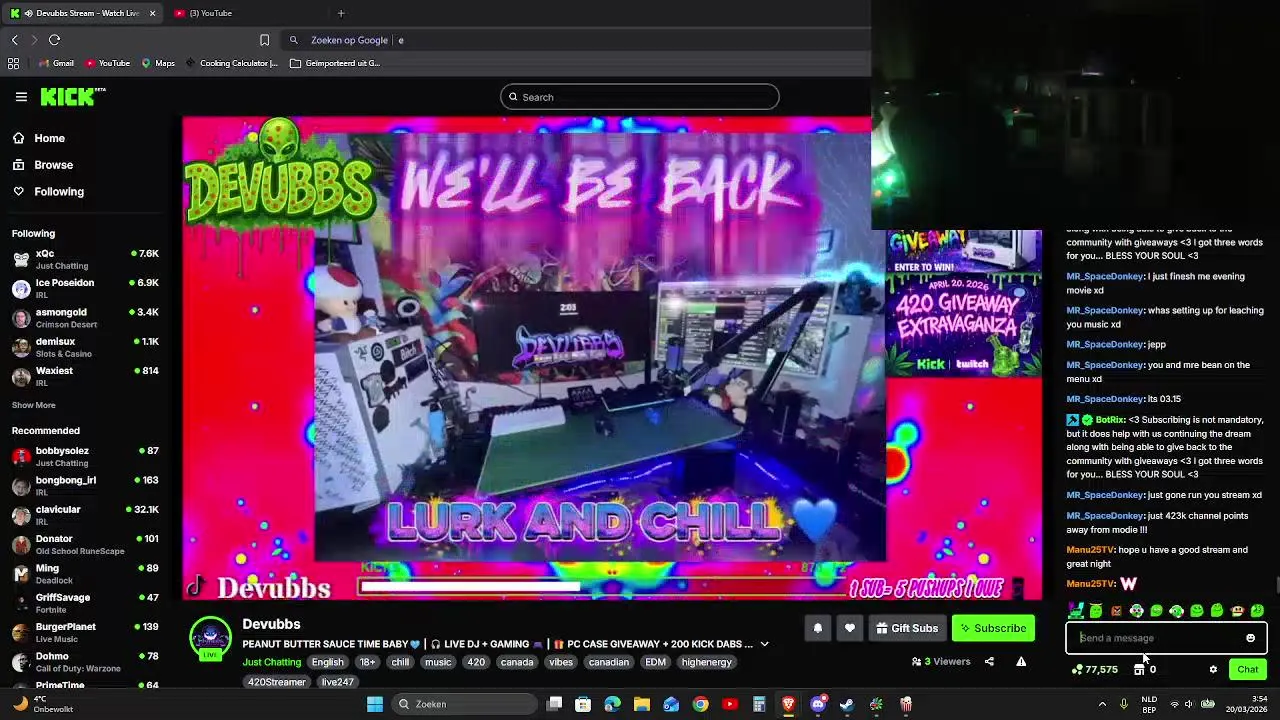The height and width of the screenshot is (720, 1280).
Task: Select the highenergy tag
Action: [x=706, y=662]
